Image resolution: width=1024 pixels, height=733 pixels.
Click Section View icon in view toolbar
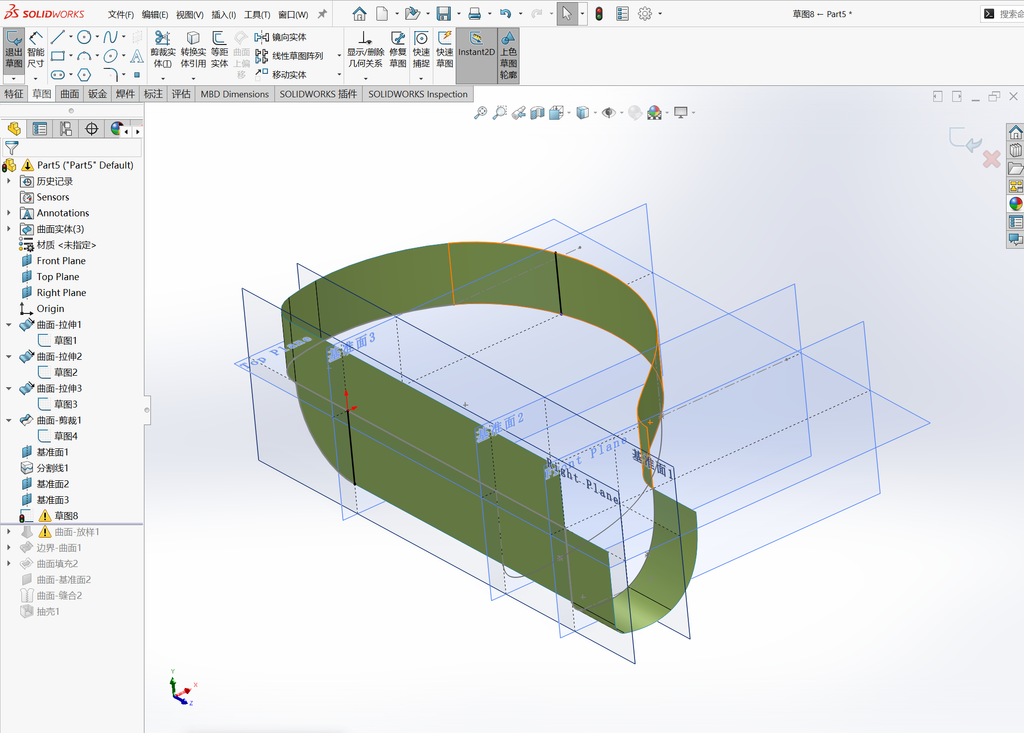pos(537,113)
